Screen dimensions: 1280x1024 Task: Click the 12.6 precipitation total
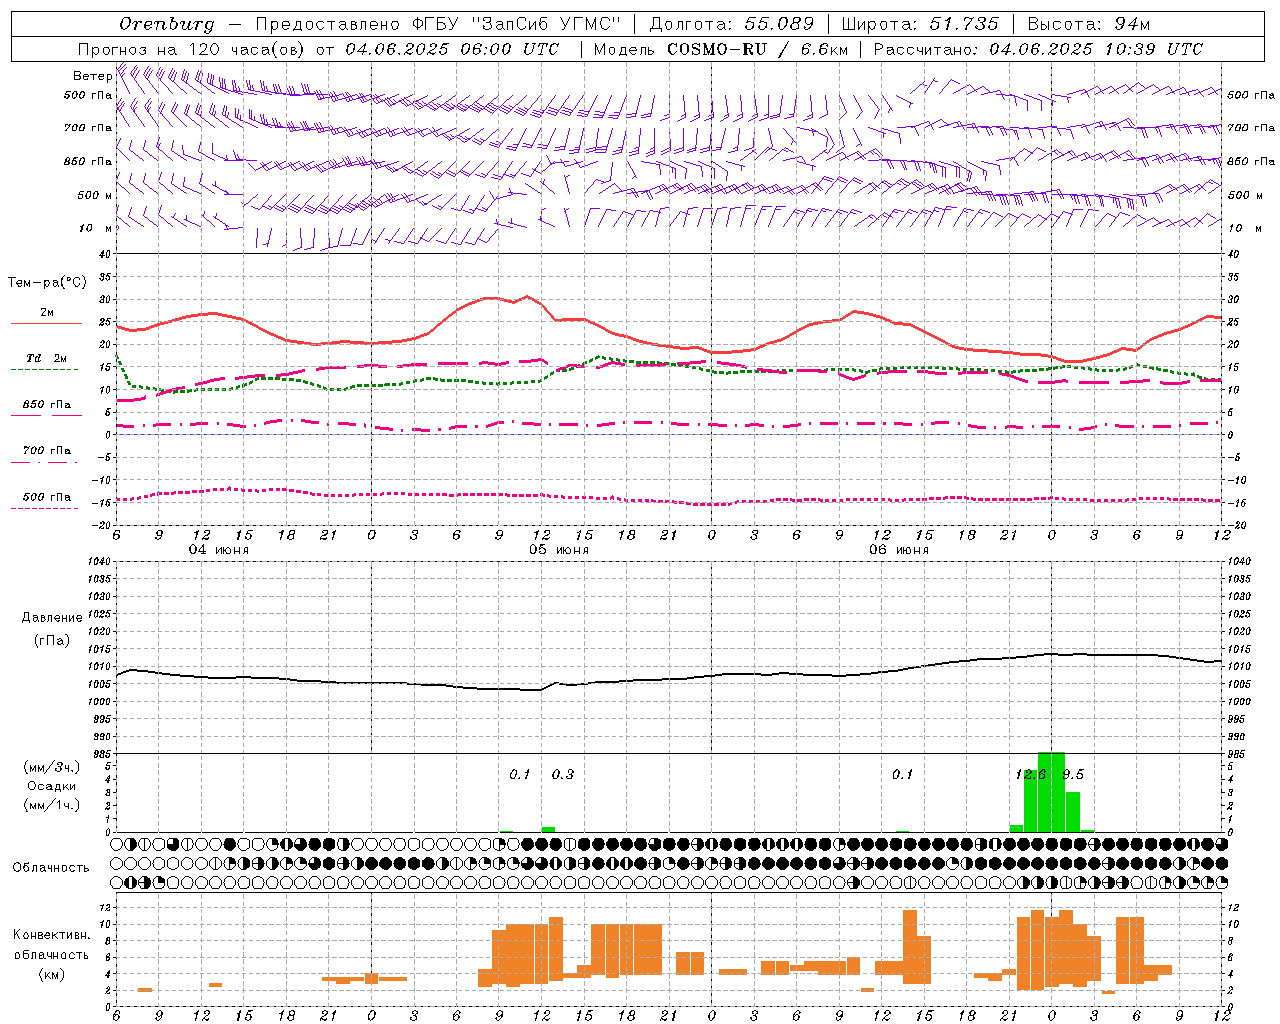tap(1030, 775)
